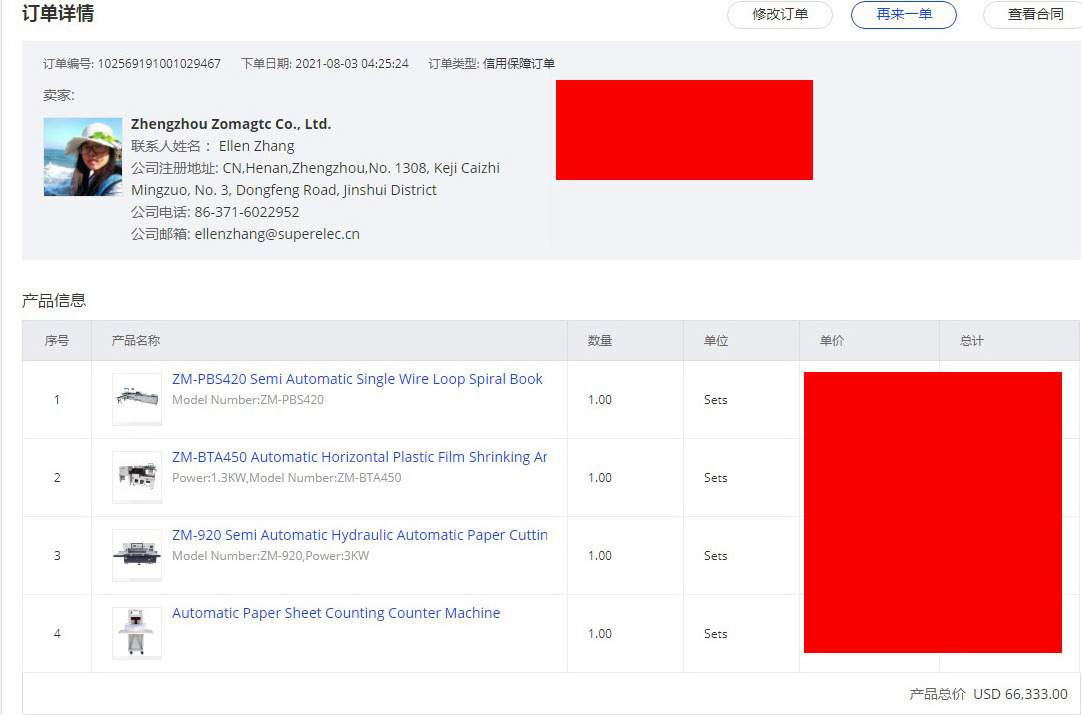The height and width of the screenshot is (715, 1082).
Task: Click the ZM-920 paper cutter thumbnail
Action: click(137, 555)
